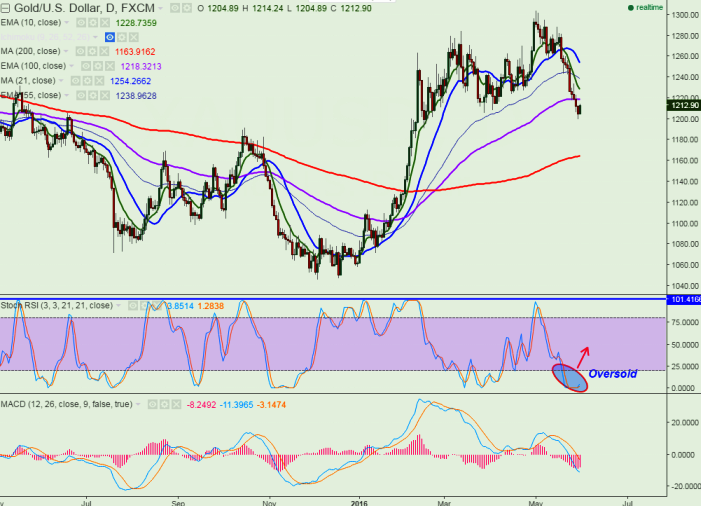Remove the MA (200, close) indicator
701x506 pixels.
(x=104, y=51)
